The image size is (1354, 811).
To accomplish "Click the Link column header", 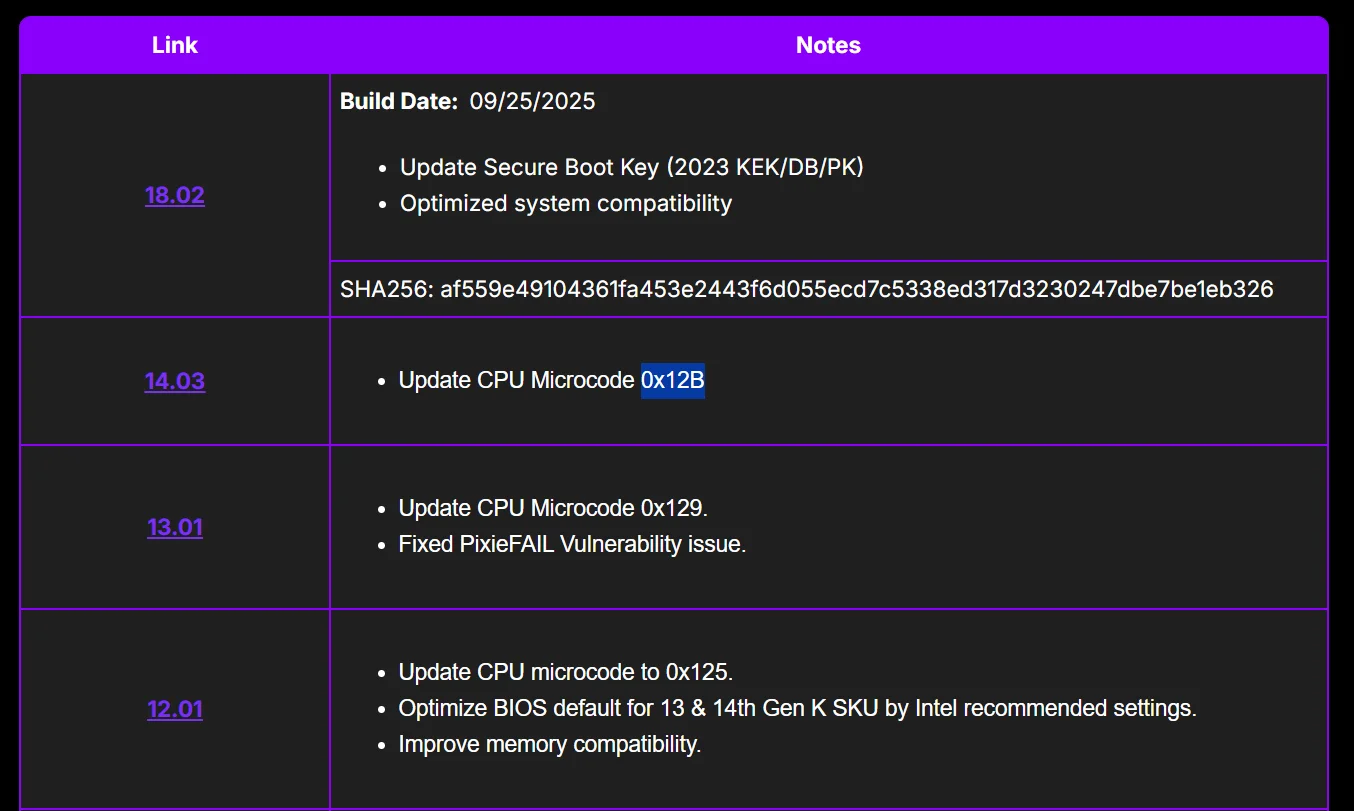I will tap(175, 45).
